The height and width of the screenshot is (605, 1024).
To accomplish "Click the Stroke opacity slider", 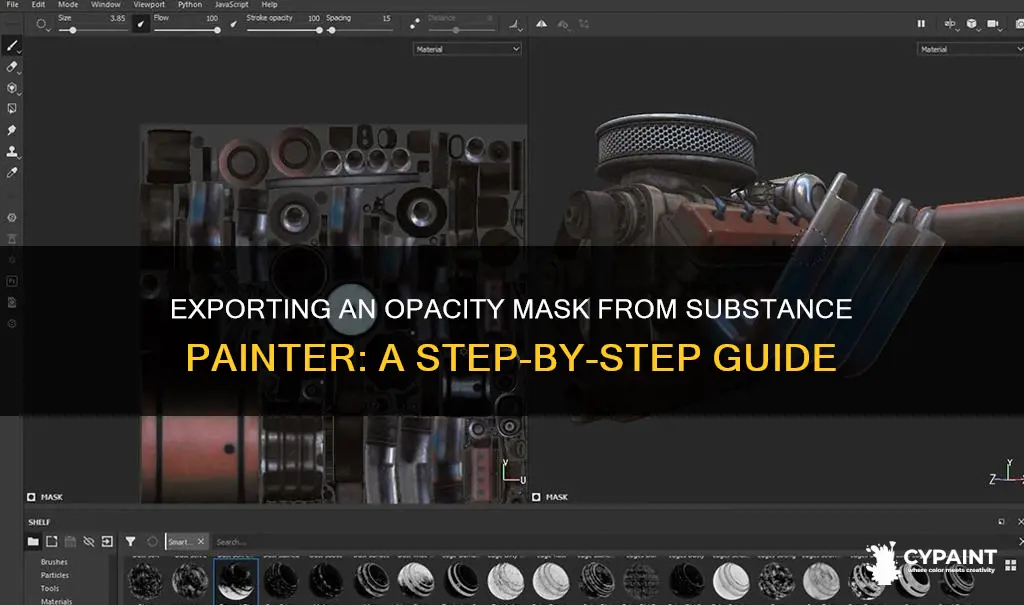I will [x=284, y=30].
